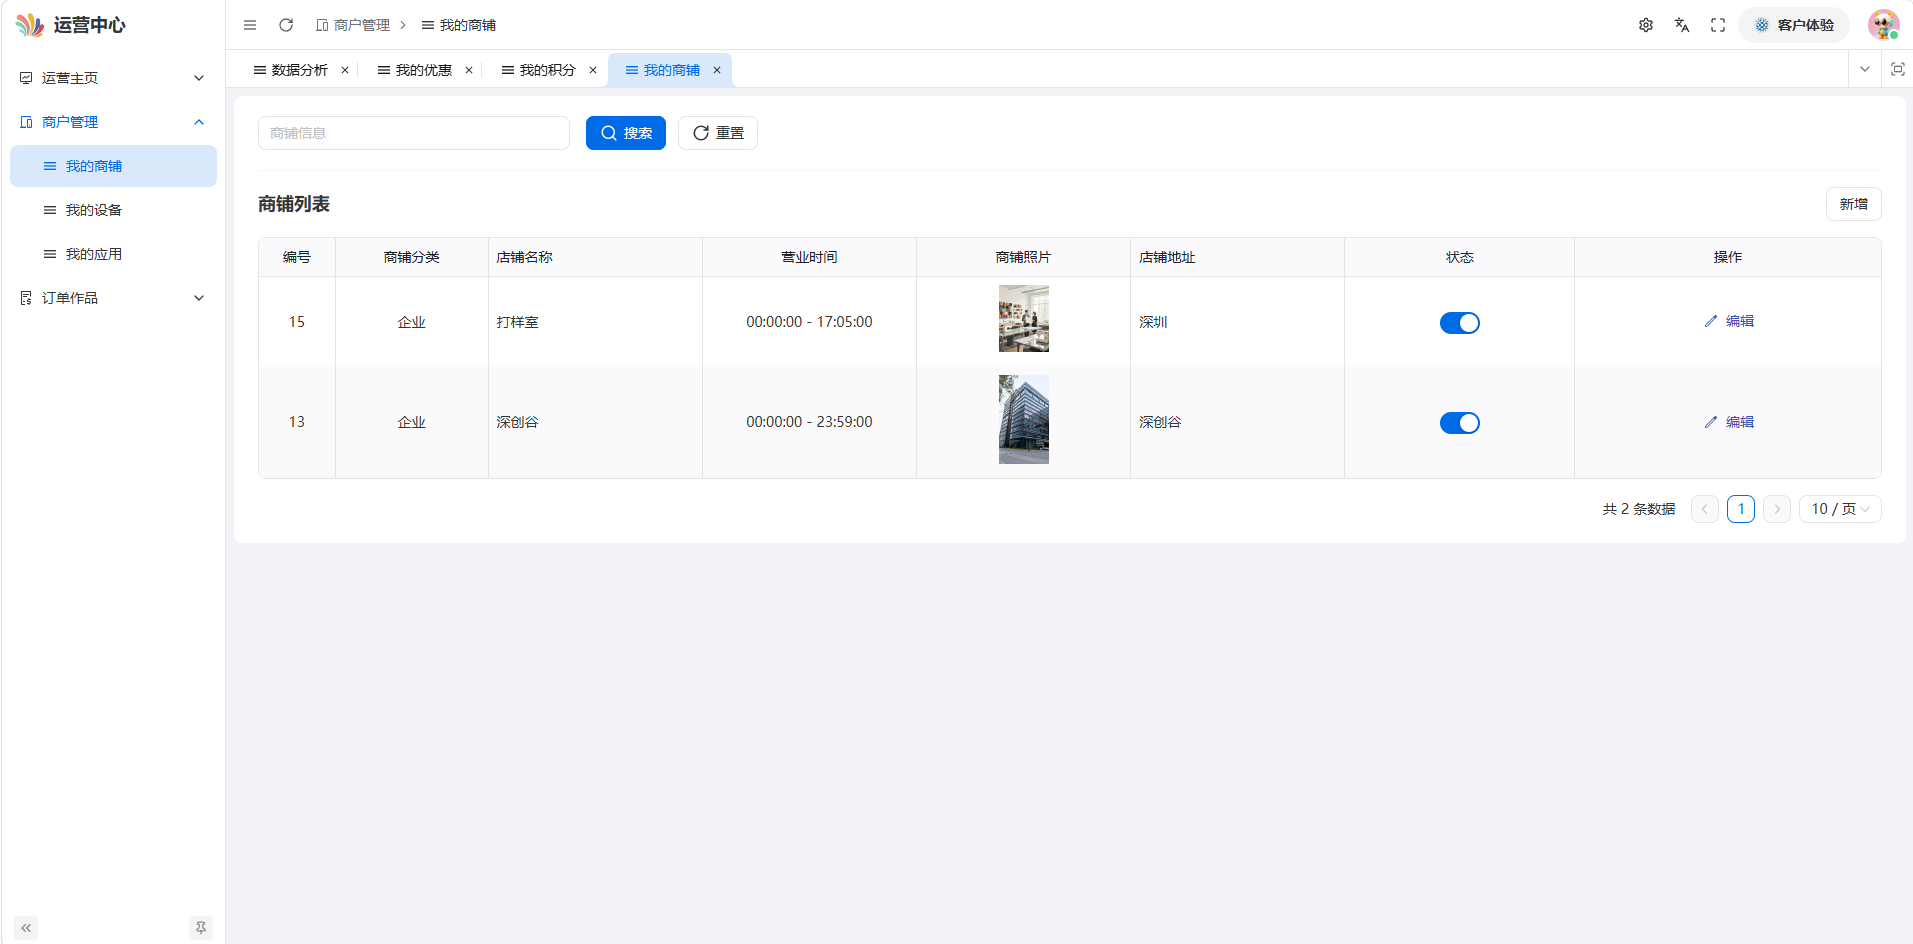The height and width of the screenshot is (944, 1913).
Task: Disable status switch for 打样室 shop
Action: click(x=1460, y=323)
